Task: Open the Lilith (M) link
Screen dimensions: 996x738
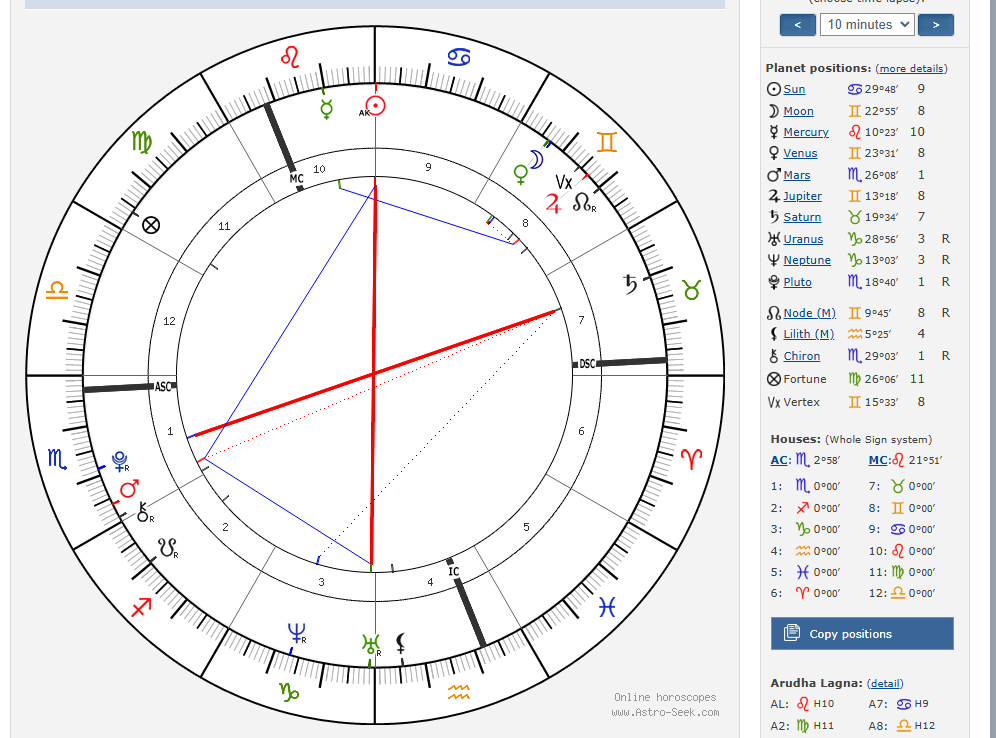Action: pyautogui.click(x=809, y=334)
